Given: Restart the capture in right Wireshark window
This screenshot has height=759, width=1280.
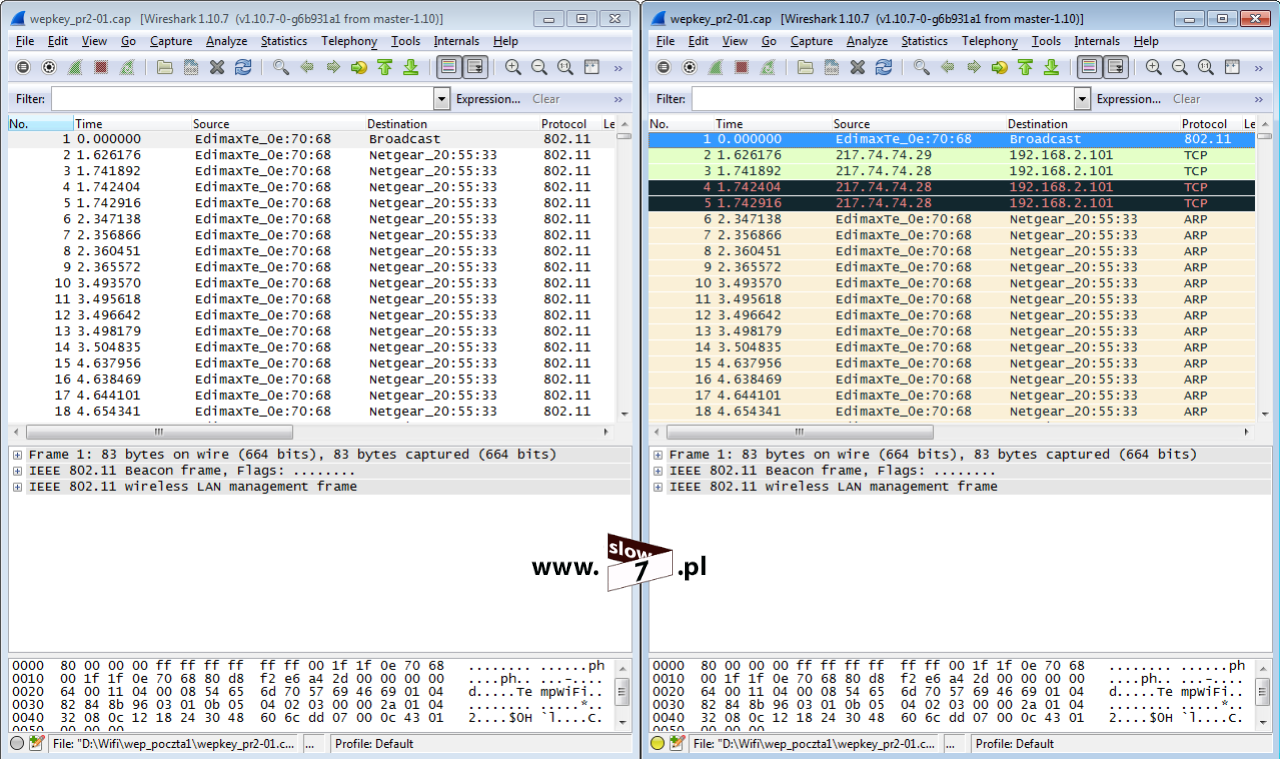Looking at the screenshot, I should coord(768,67).
